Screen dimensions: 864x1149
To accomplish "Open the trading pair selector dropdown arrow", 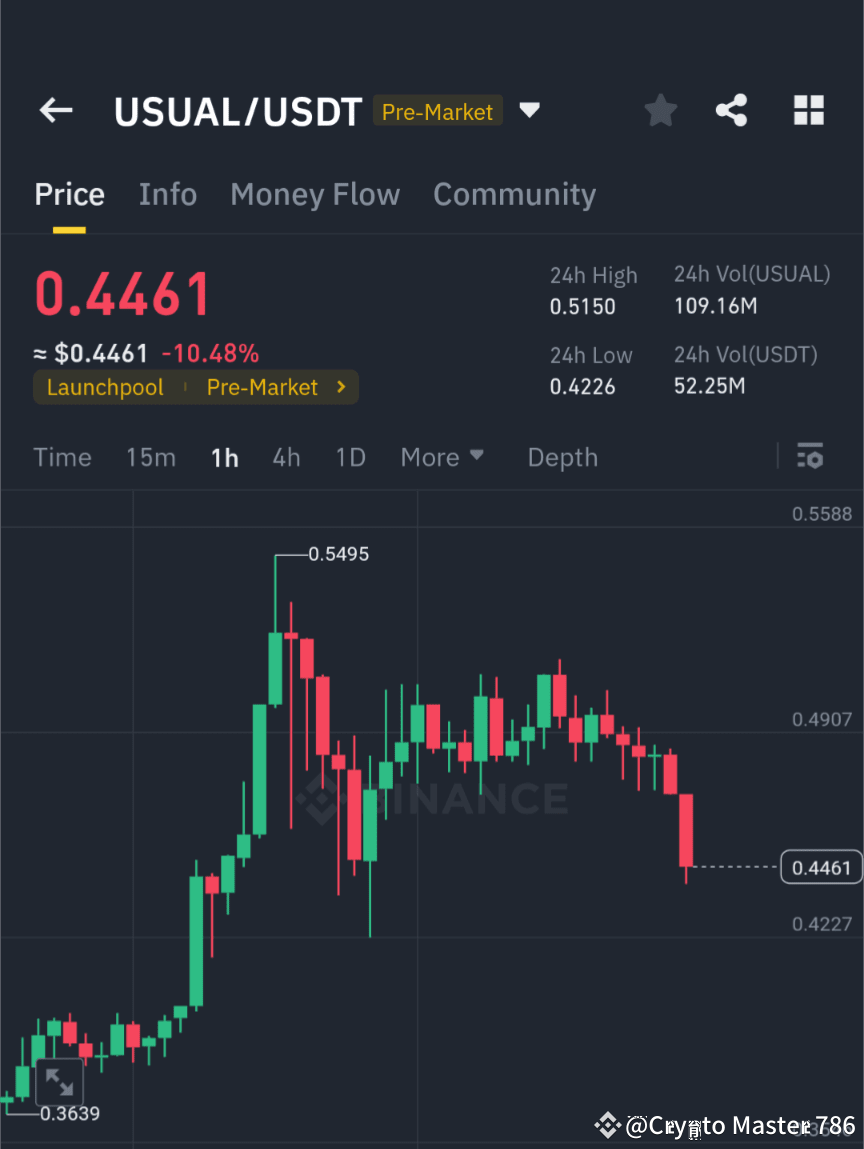I will [529, 111].
